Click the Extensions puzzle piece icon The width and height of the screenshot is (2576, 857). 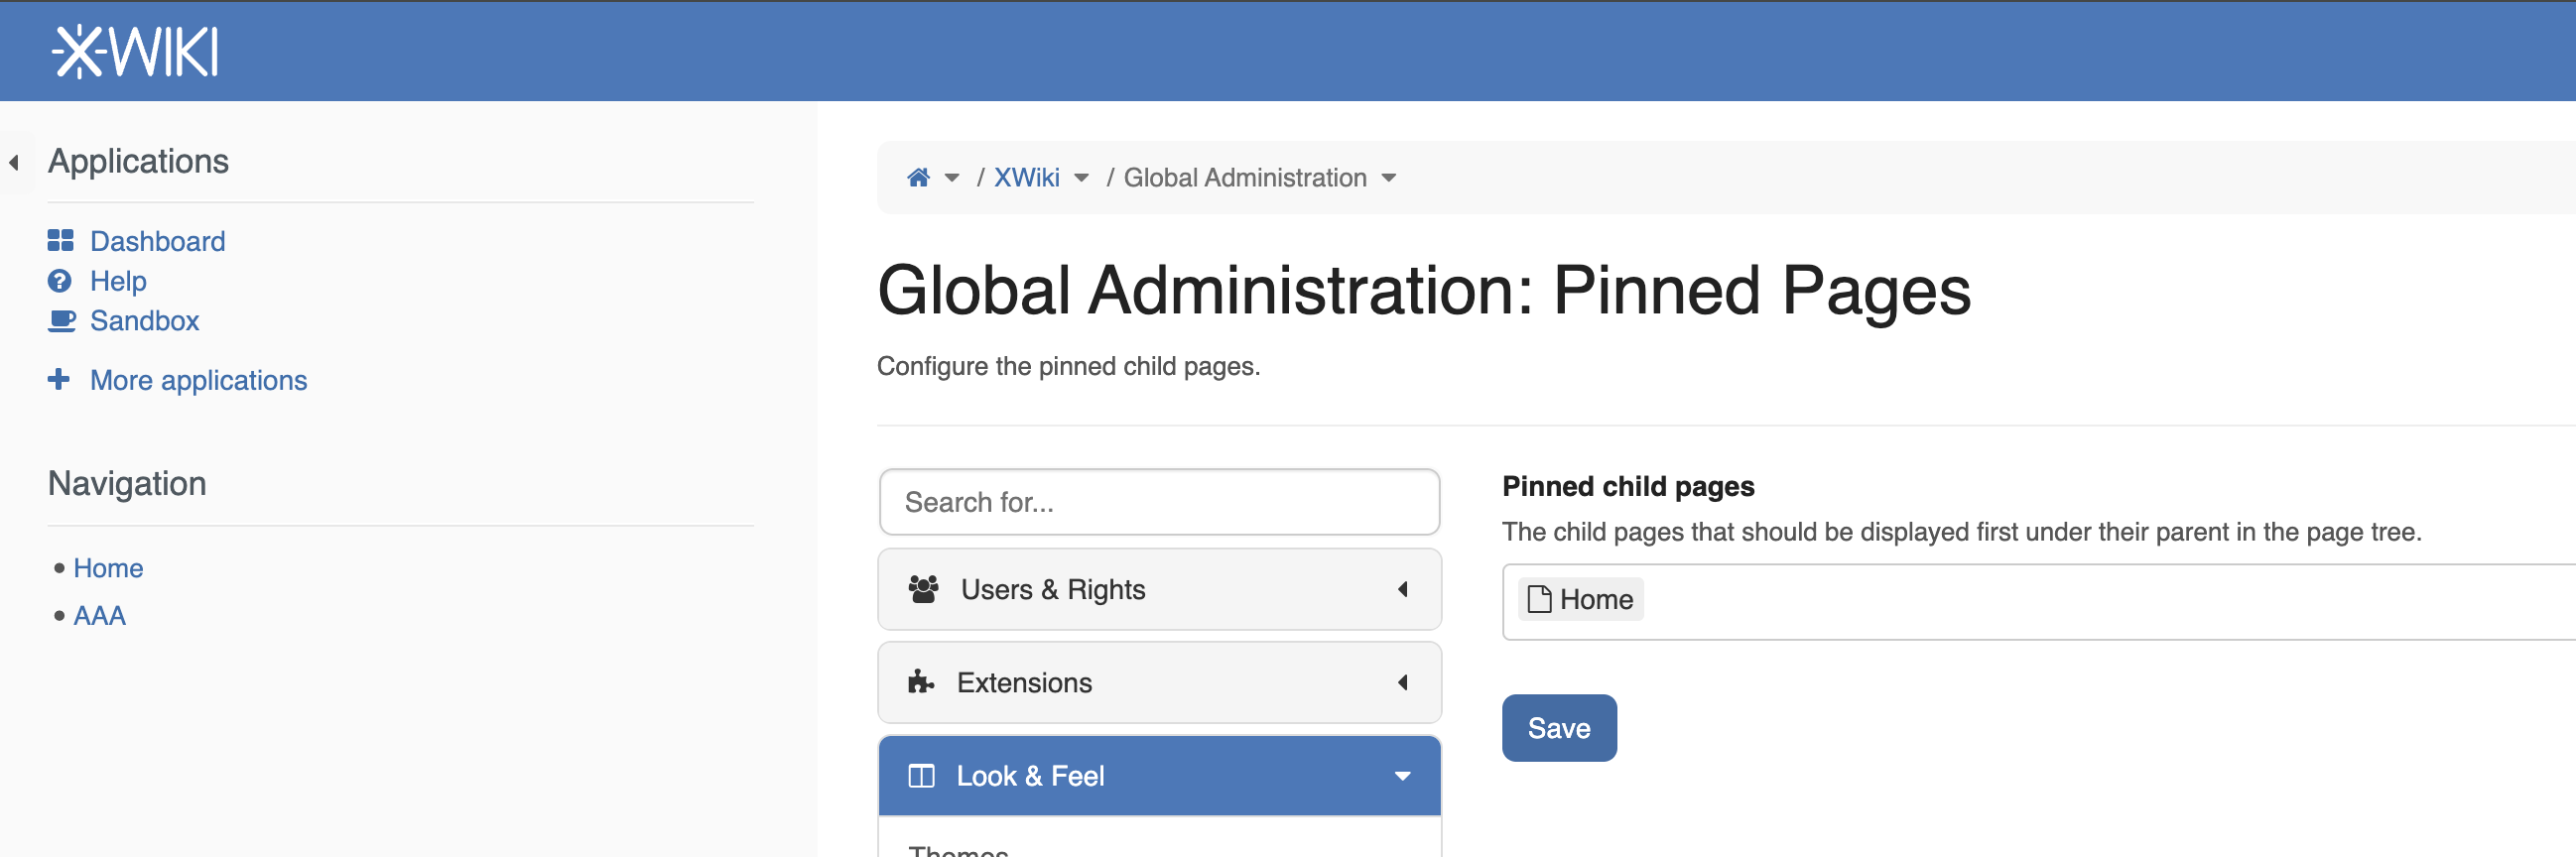point(921,683)
